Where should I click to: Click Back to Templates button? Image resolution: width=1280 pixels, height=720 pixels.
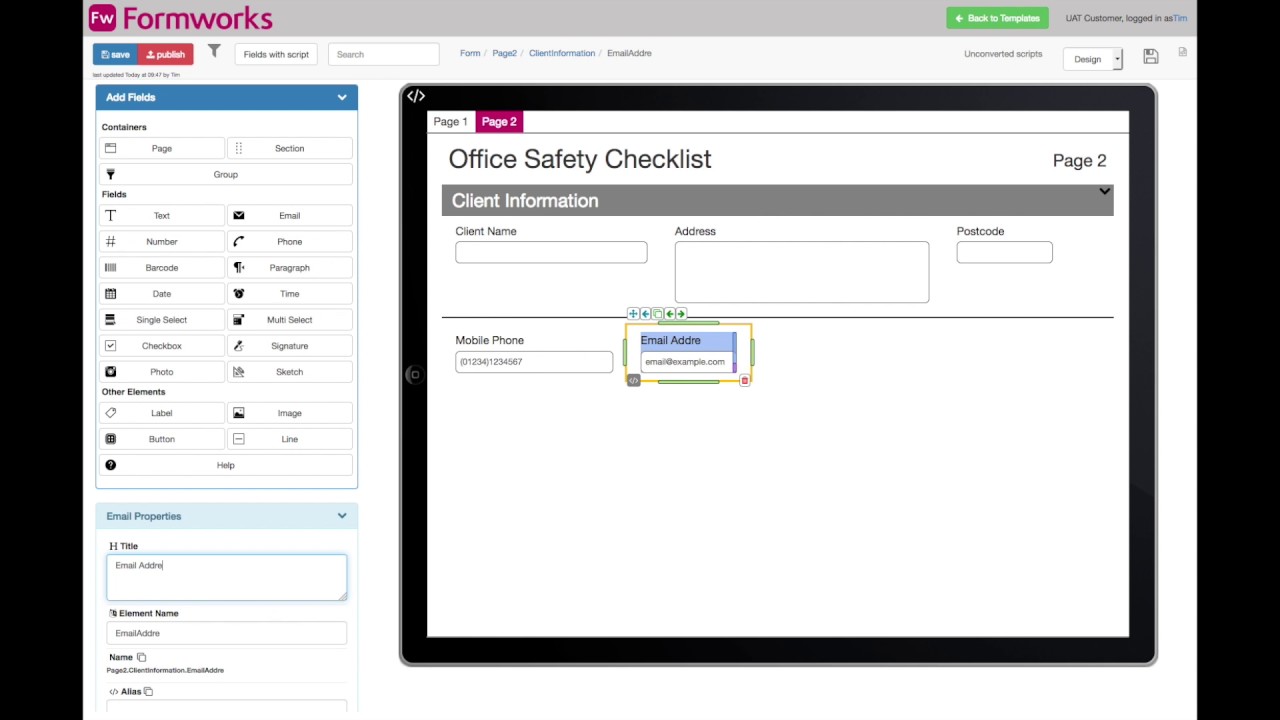[997, 18]
